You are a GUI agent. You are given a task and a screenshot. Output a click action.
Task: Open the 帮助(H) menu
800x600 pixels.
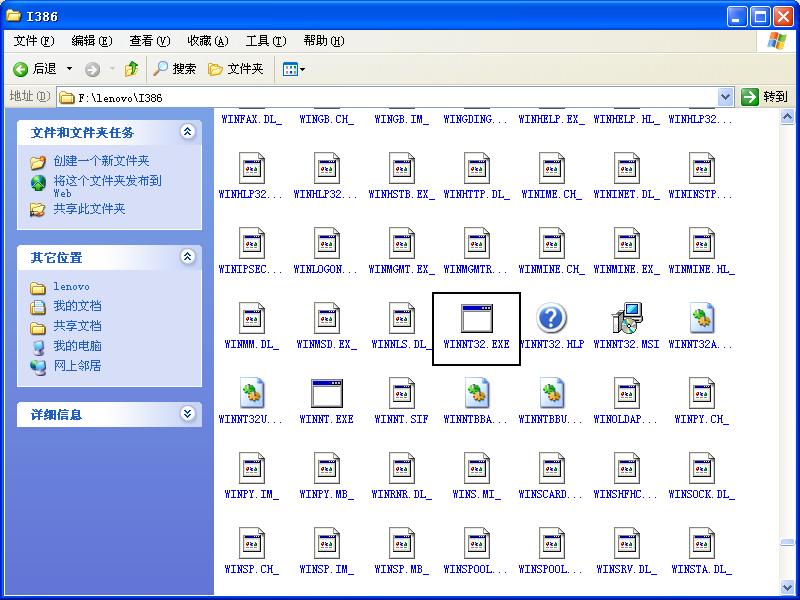pyautogui.click(x=323, y=41)
